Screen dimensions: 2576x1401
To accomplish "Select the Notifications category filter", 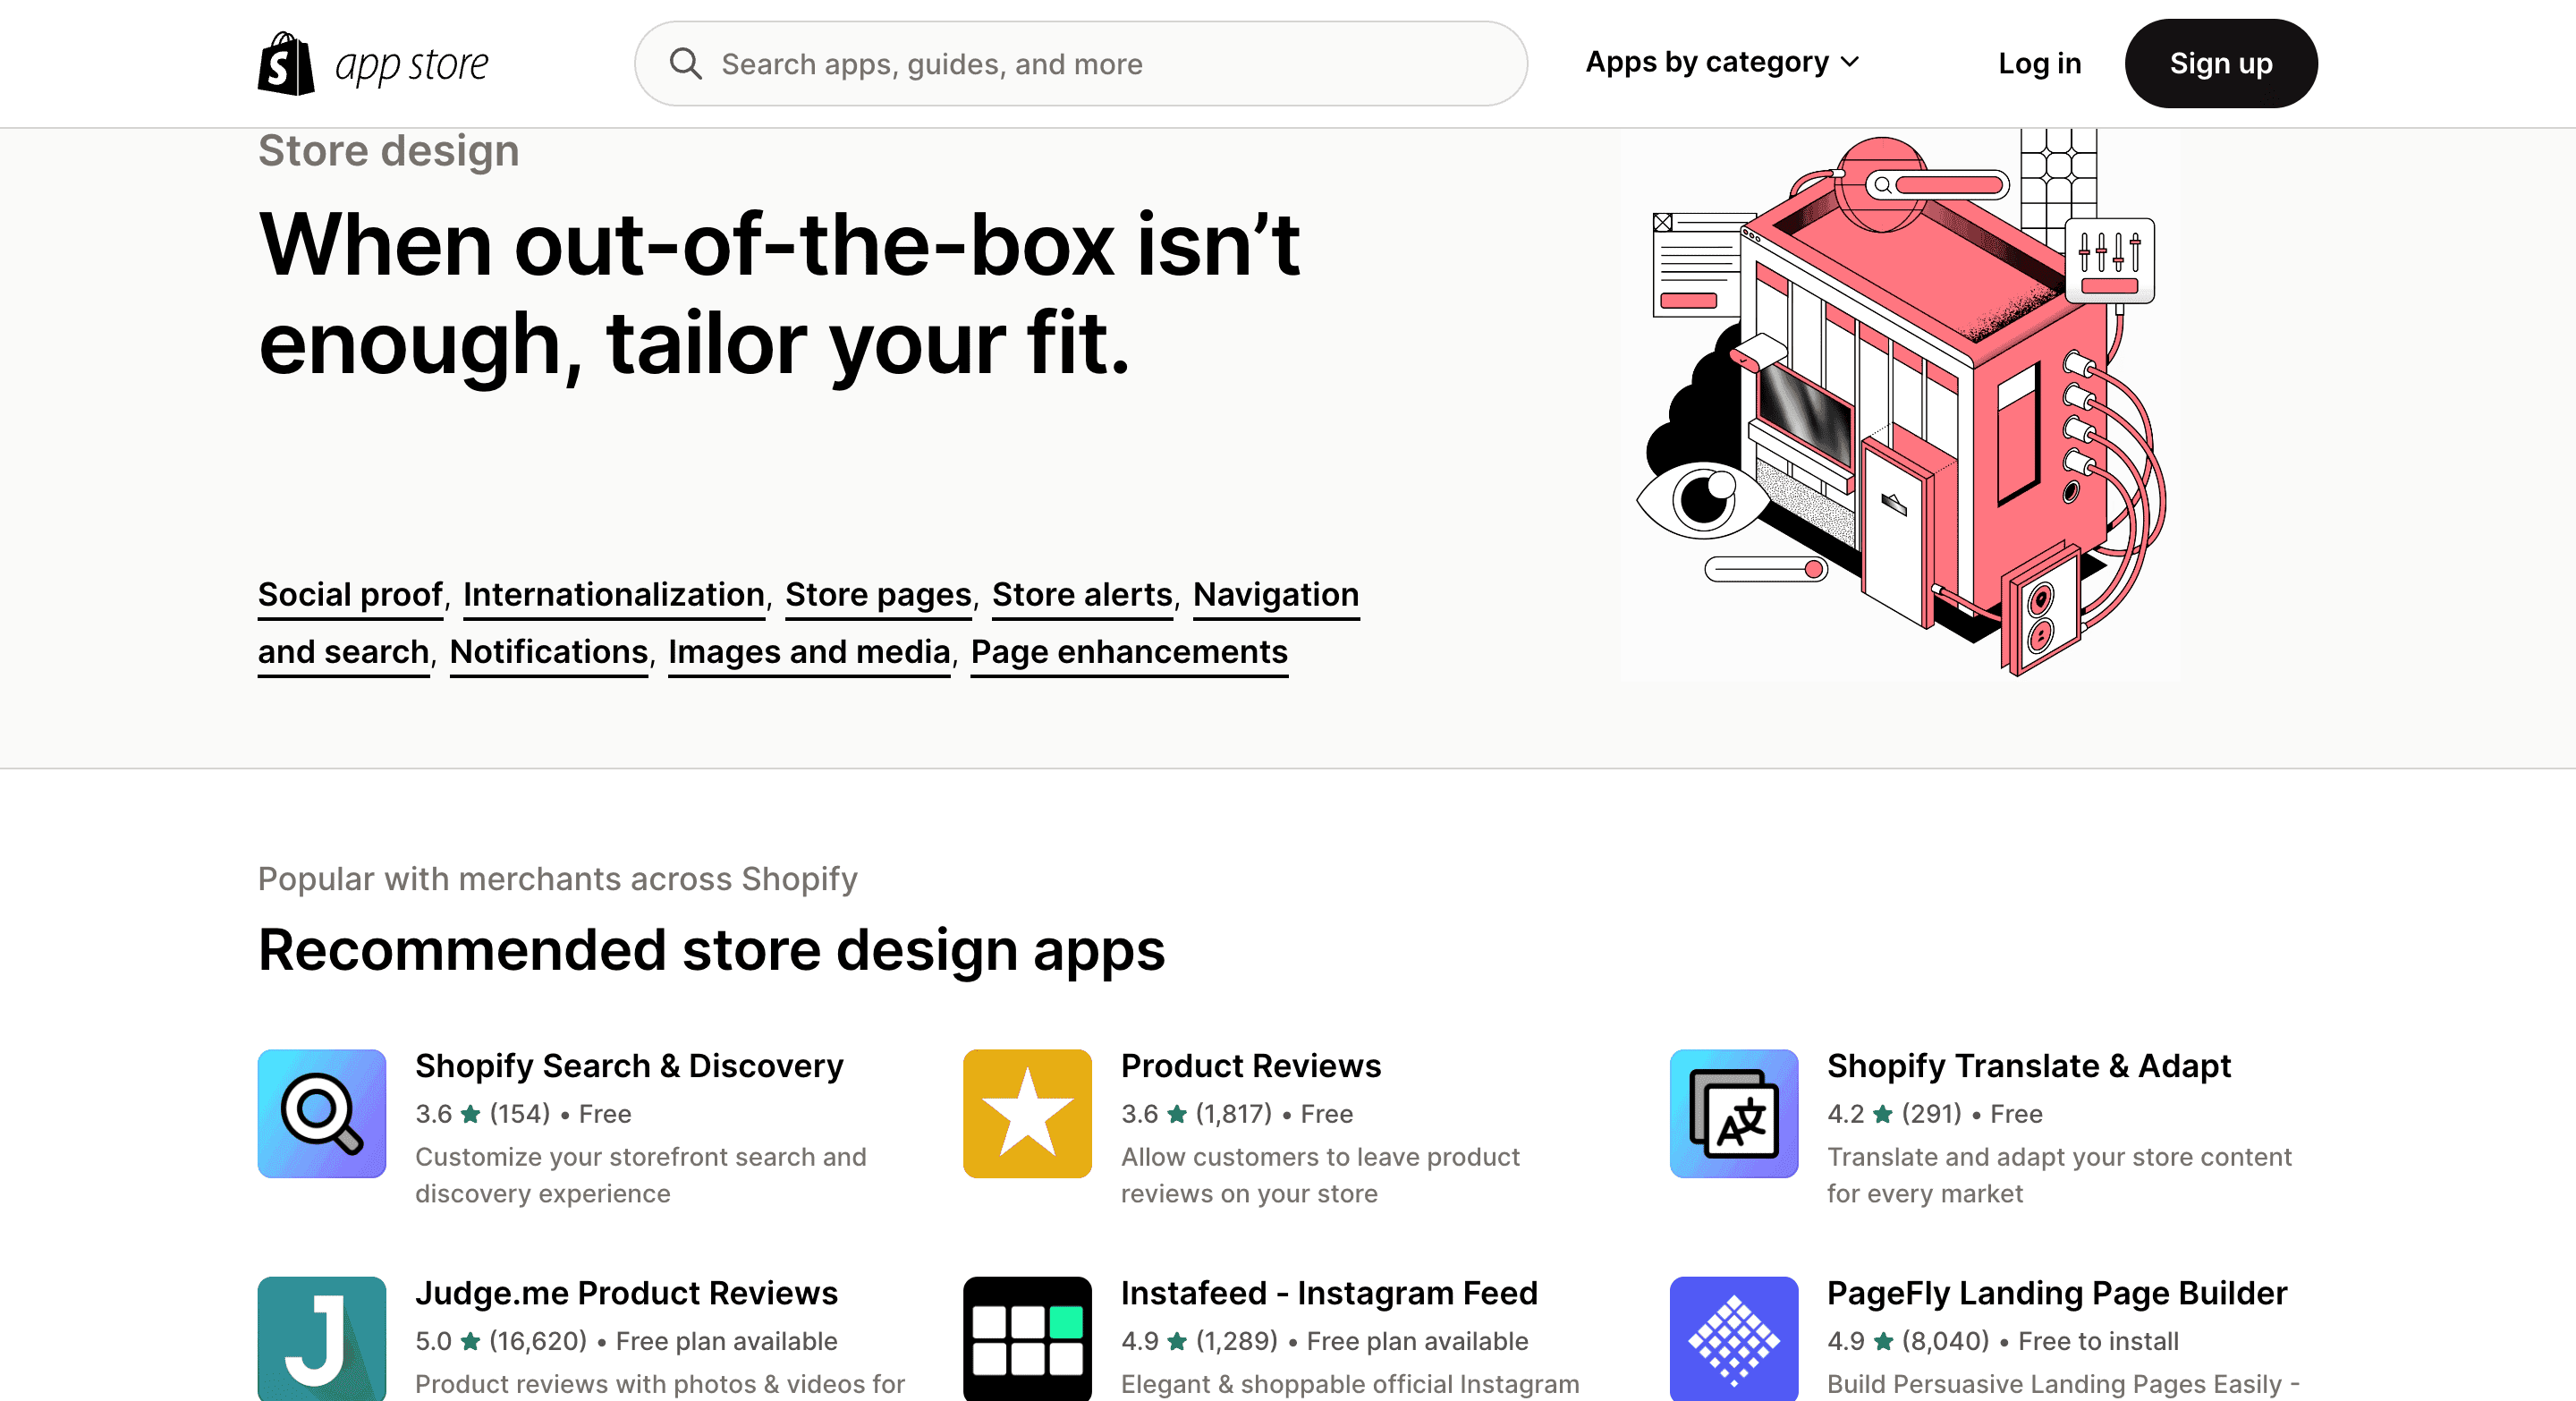I will coord(547,652).
